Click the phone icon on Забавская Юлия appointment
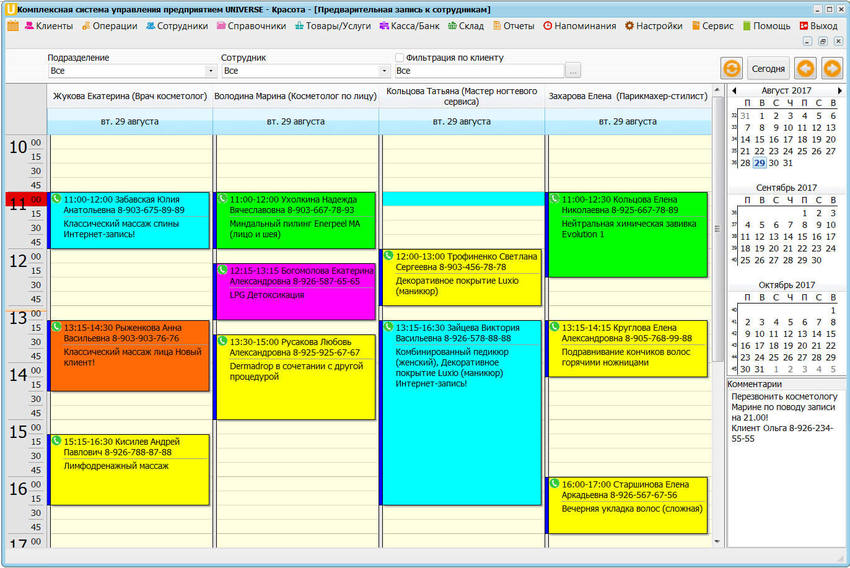The image size is (850, 568). (x=57, y=199)
